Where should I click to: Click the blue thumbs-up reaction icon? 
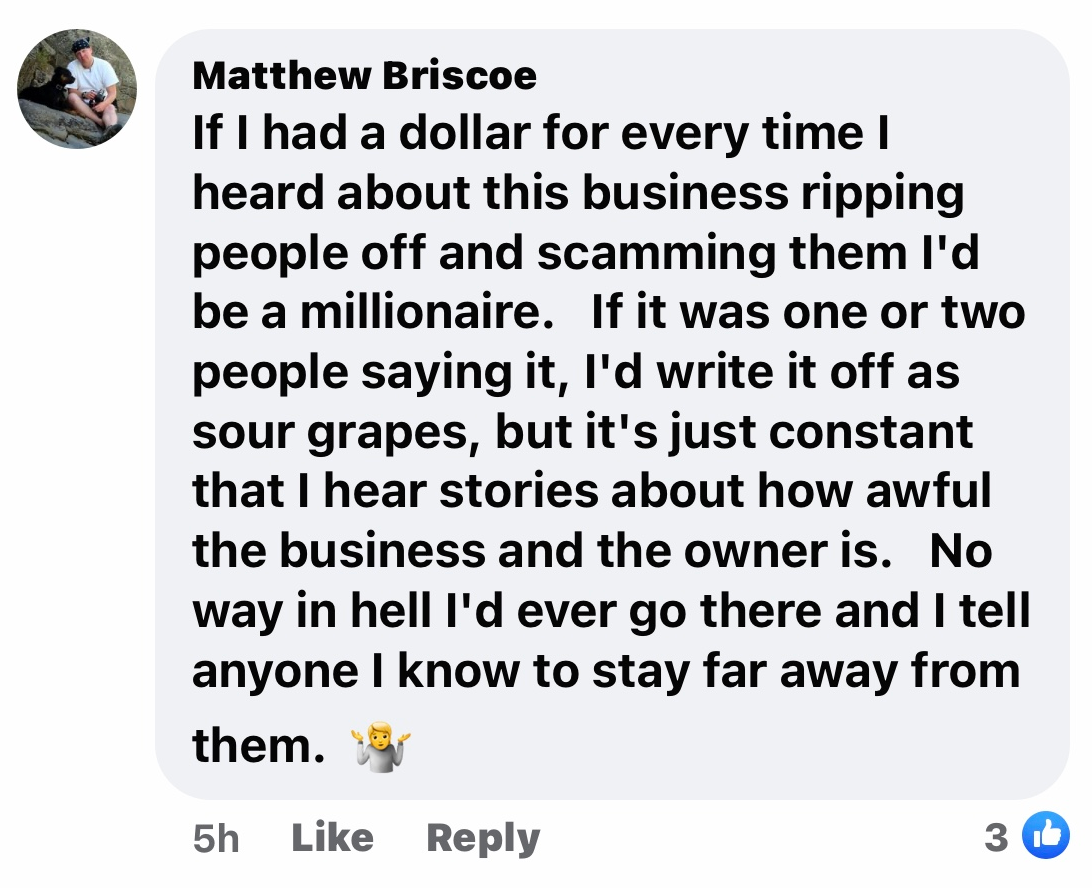click(x=1044, y=836)
